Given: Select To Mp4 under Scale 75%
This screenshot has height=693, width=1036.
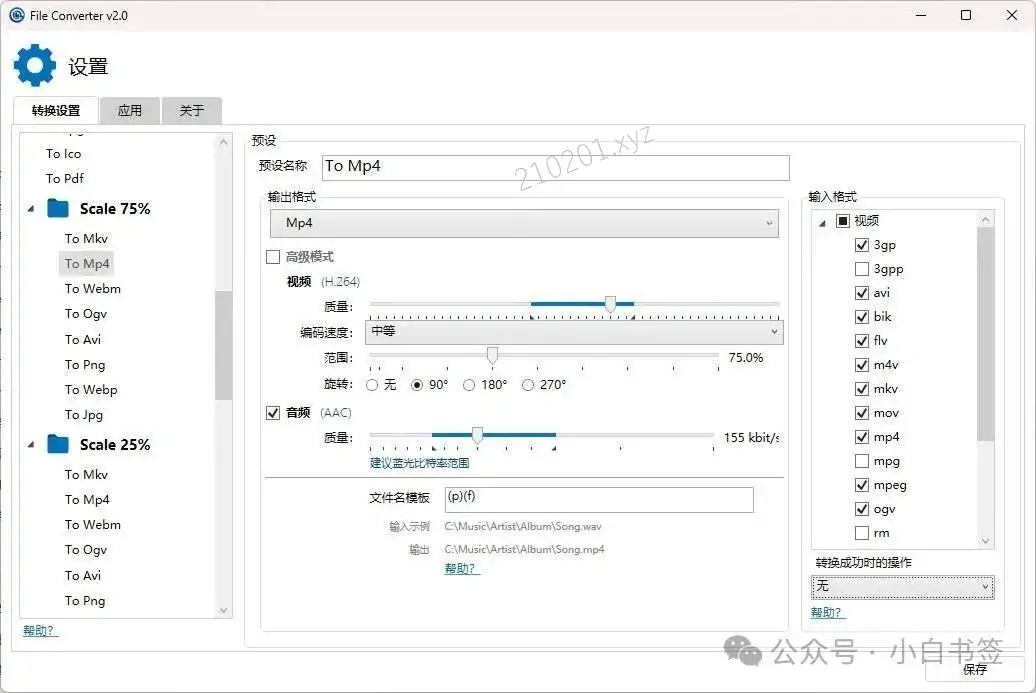Looking at the screenshot, I should pyautogui.click(x=87, y=264).
